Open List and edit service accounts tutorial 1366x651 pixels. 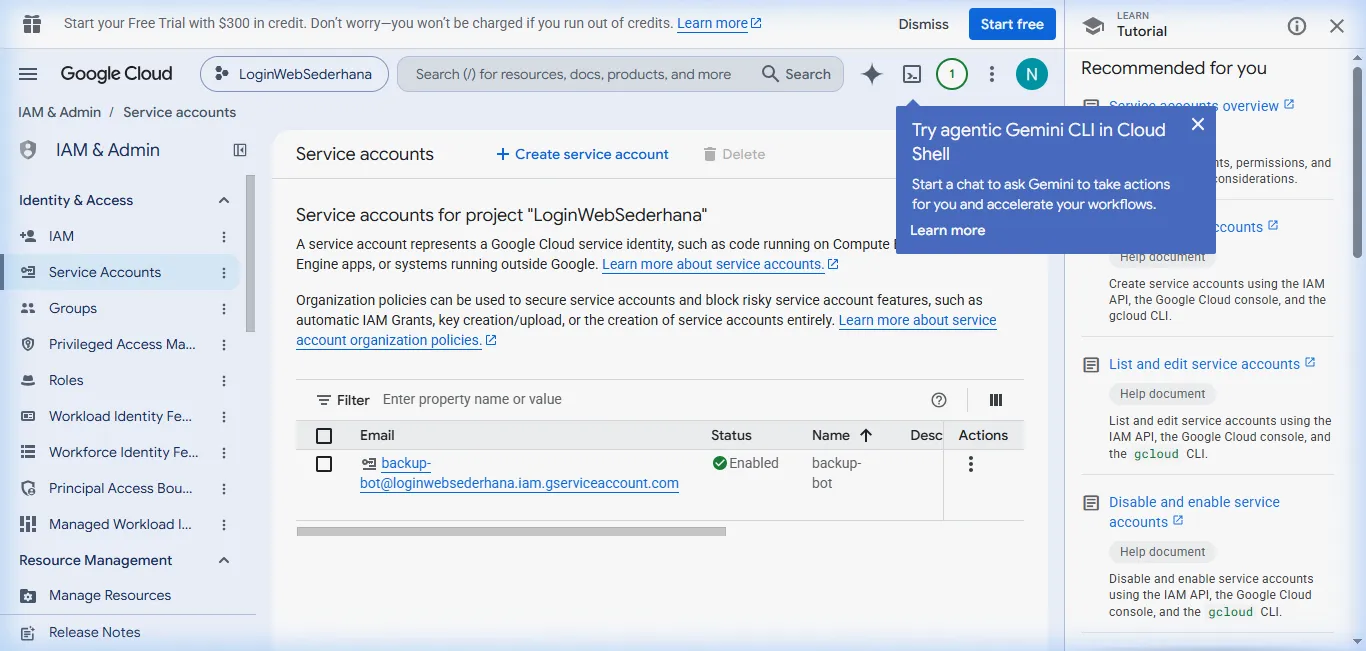click(x=1211, y=364)
